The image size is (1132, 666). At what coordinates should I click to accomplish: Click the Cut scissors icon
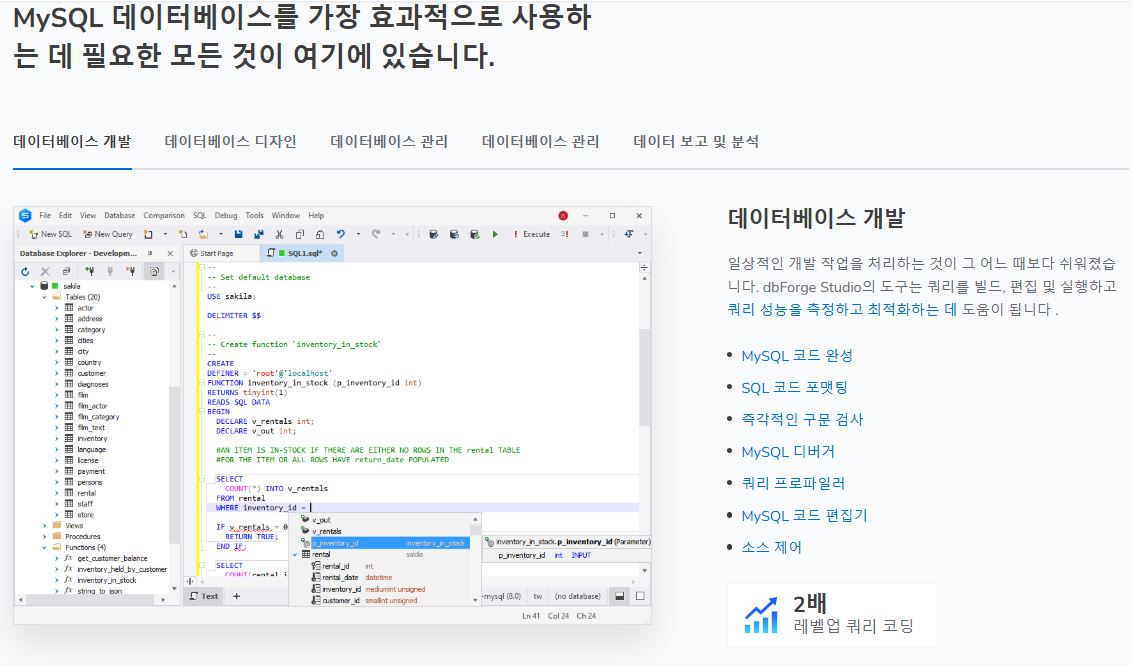pos(279,235)
